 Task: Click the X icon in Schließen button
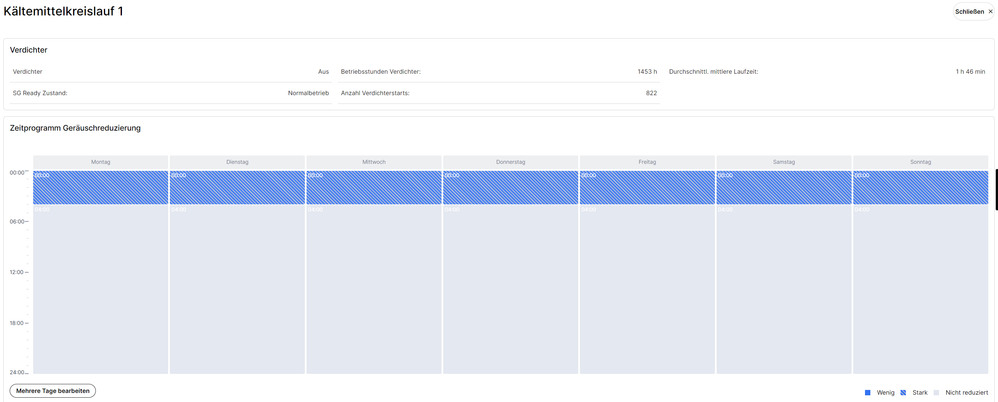(990, 12)
